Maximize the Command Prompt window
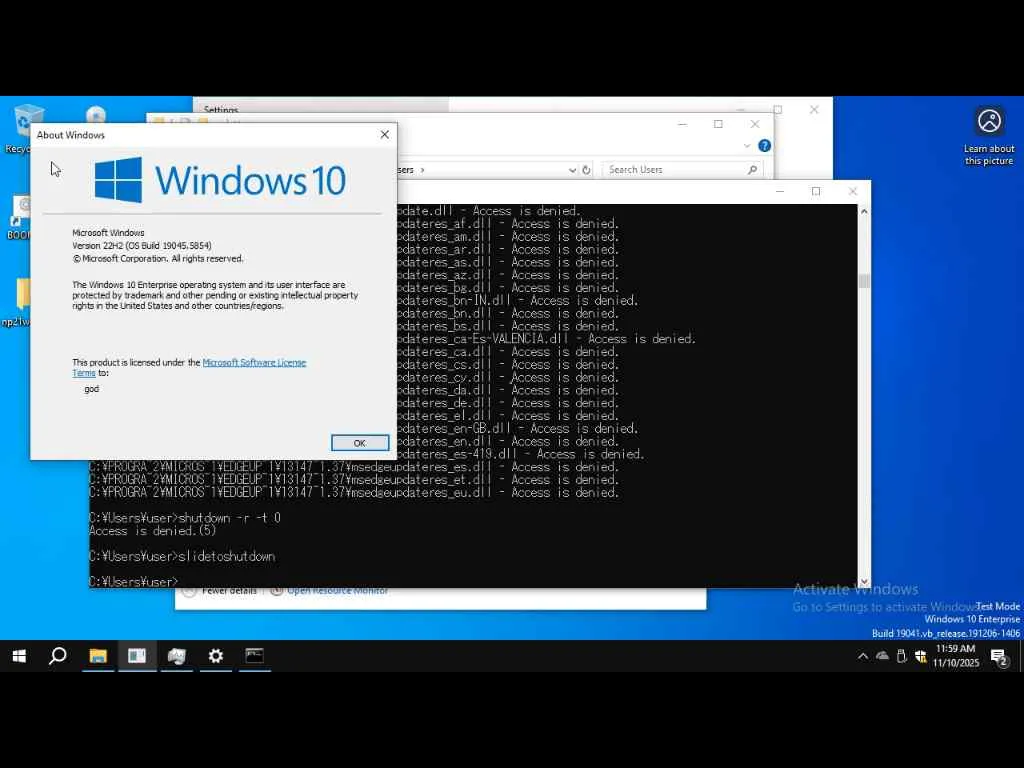 [816, 191]
